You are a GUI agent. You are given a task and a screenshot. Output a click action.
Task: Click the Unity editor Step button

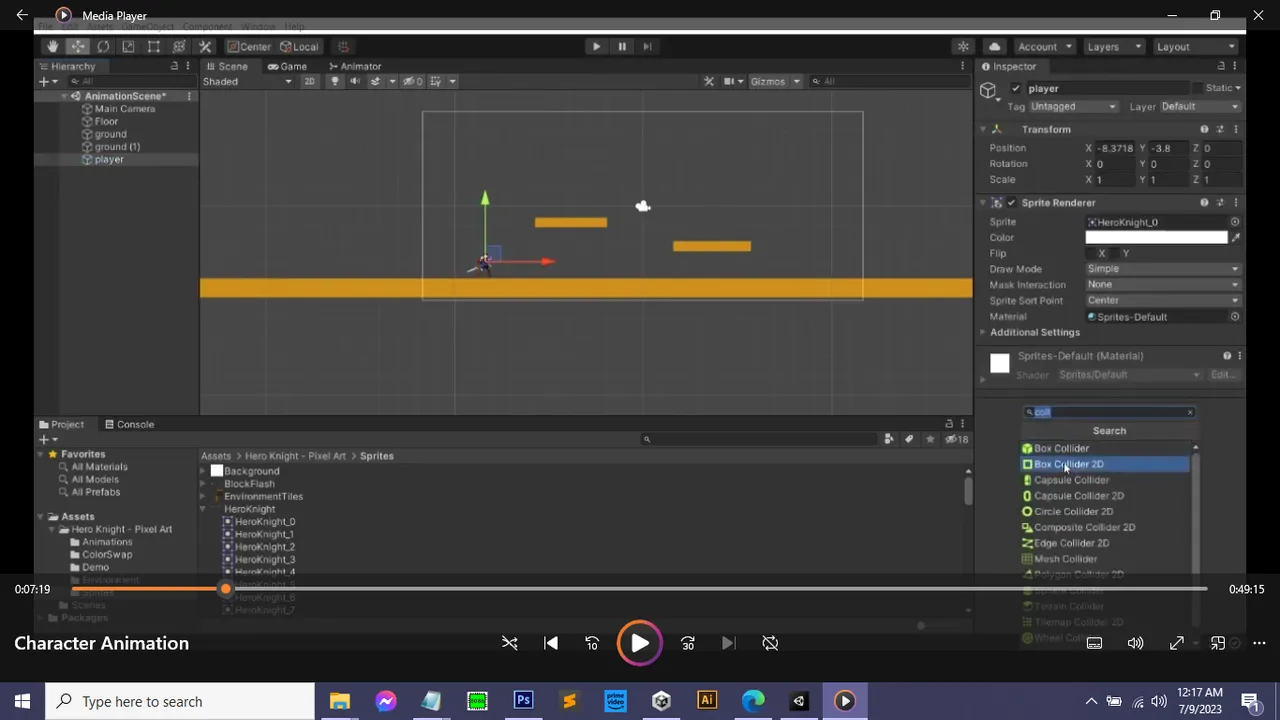[x=647, y=47]
